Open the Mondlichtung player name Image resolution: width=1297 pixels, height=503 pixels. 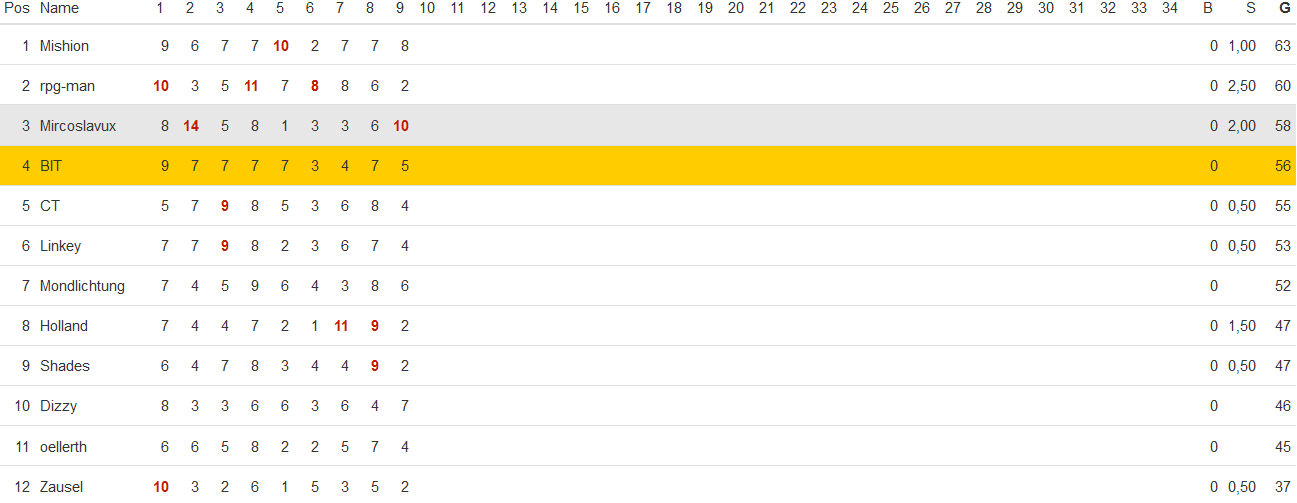(82, 286)
